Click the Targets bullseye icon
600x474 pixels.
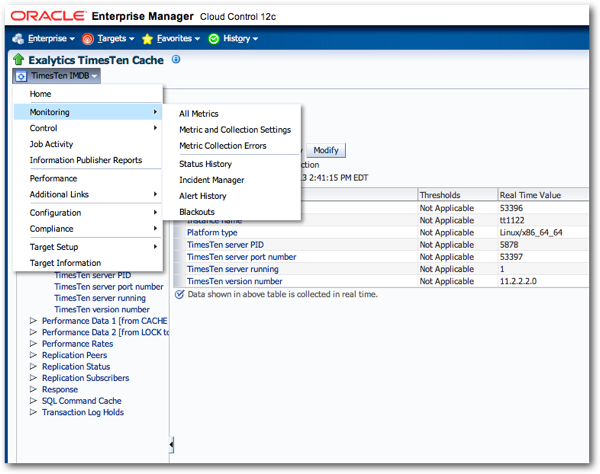(88, 39)
